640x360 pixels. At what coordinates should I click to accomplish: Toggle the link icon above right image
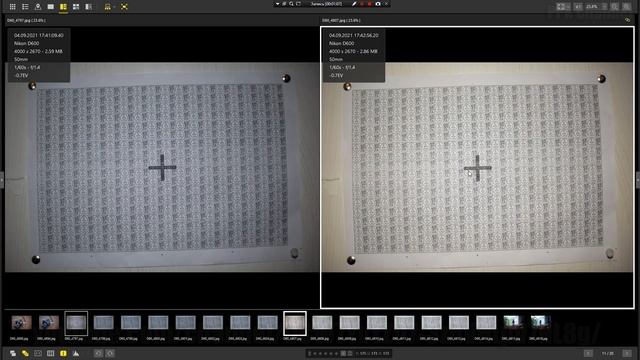pos(627,20)
